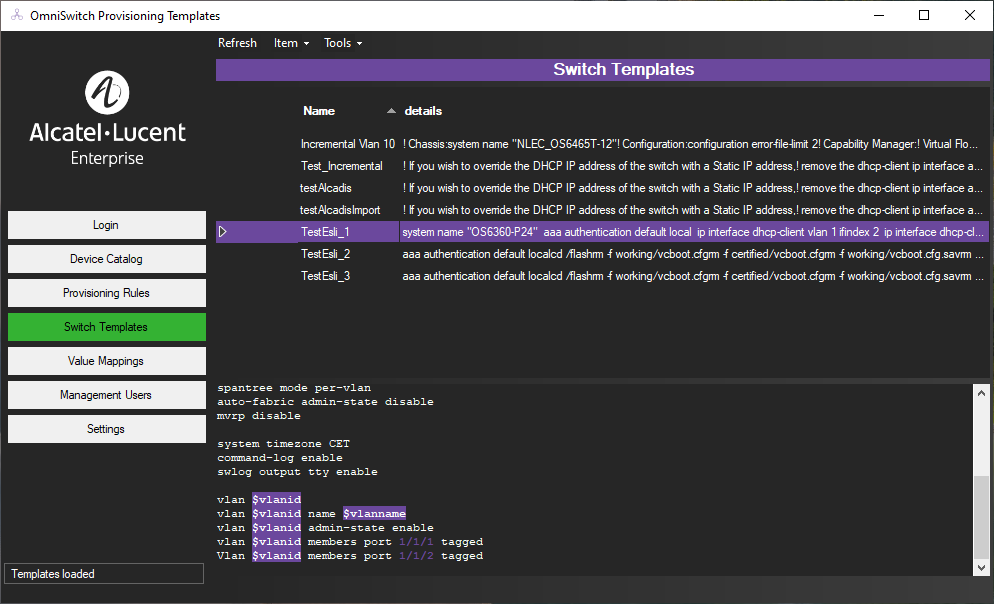994x604 pixels.
Task: Click the OmniSwitch app icon in title bar
Action: coord(17,15)
